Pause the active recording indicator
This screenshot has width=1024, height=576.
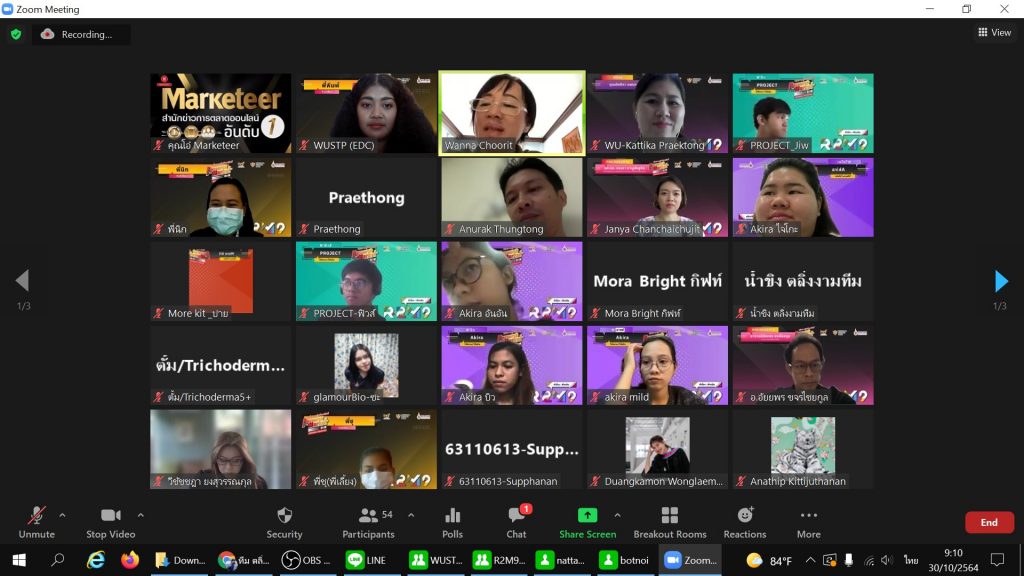coord(80,34)
